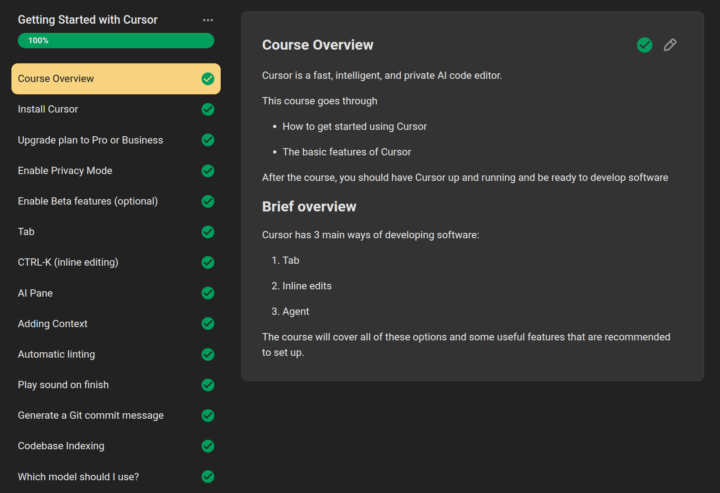Open the Which model should I use? lesson
Viewport: 720px width, 493px height.
[x=116, y=476]
